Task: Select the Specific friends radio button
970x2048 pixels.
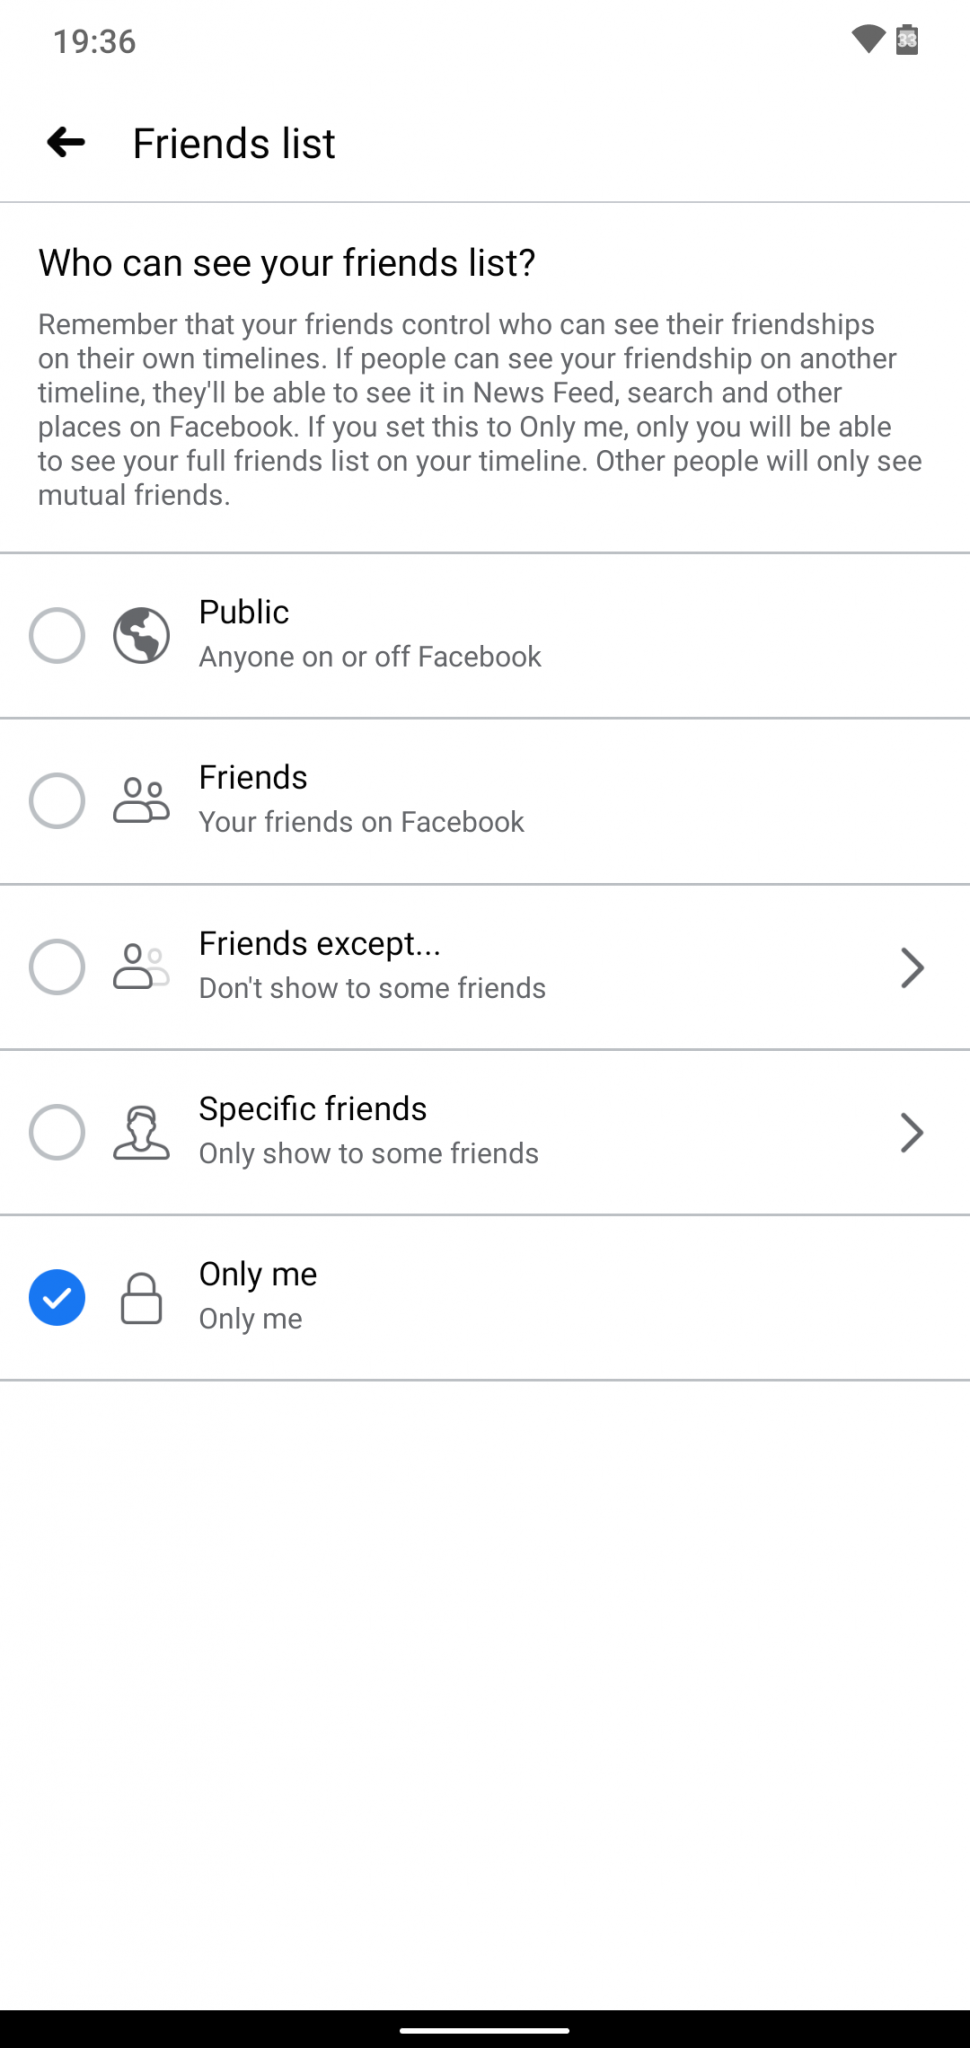Action: (57, 1132)
